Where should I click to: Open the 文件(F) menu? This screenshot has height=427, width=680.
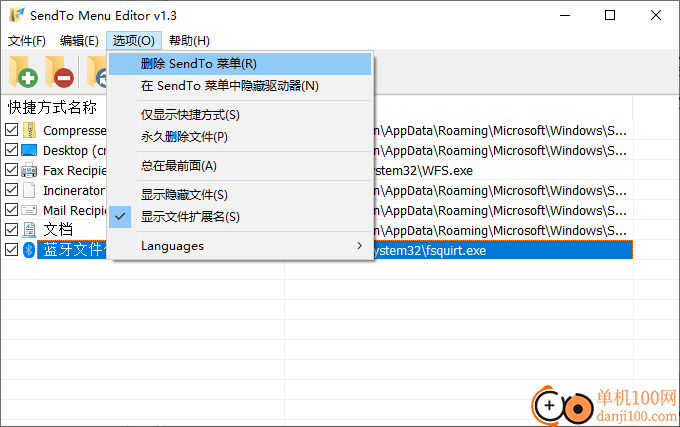(27, 41)
